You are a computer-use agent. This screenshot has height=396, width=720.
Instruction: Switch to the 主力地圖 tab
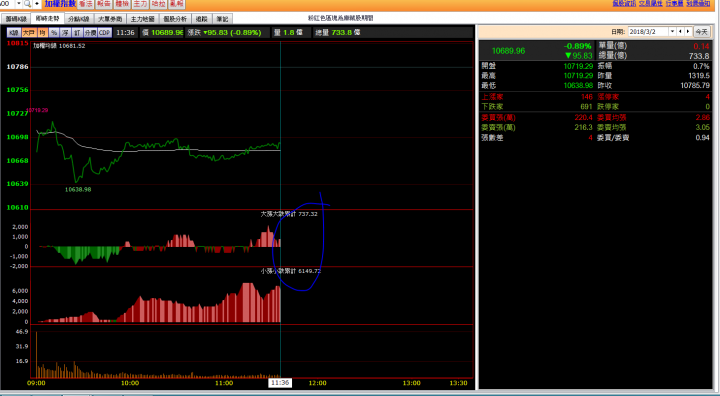[142, 19]
